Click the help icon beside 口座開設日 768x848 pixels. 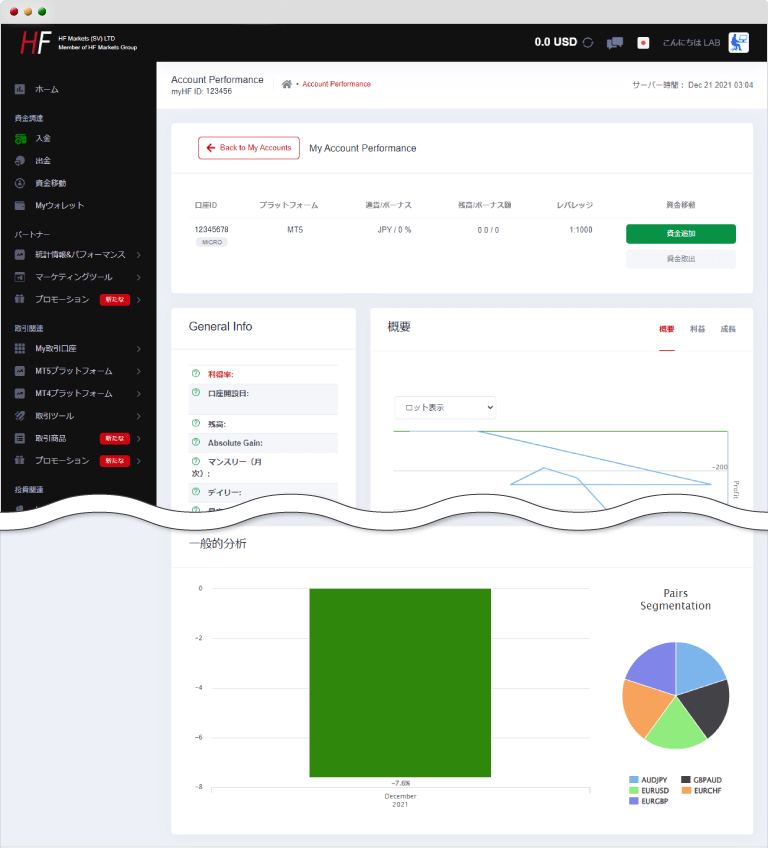click(196, 392)
